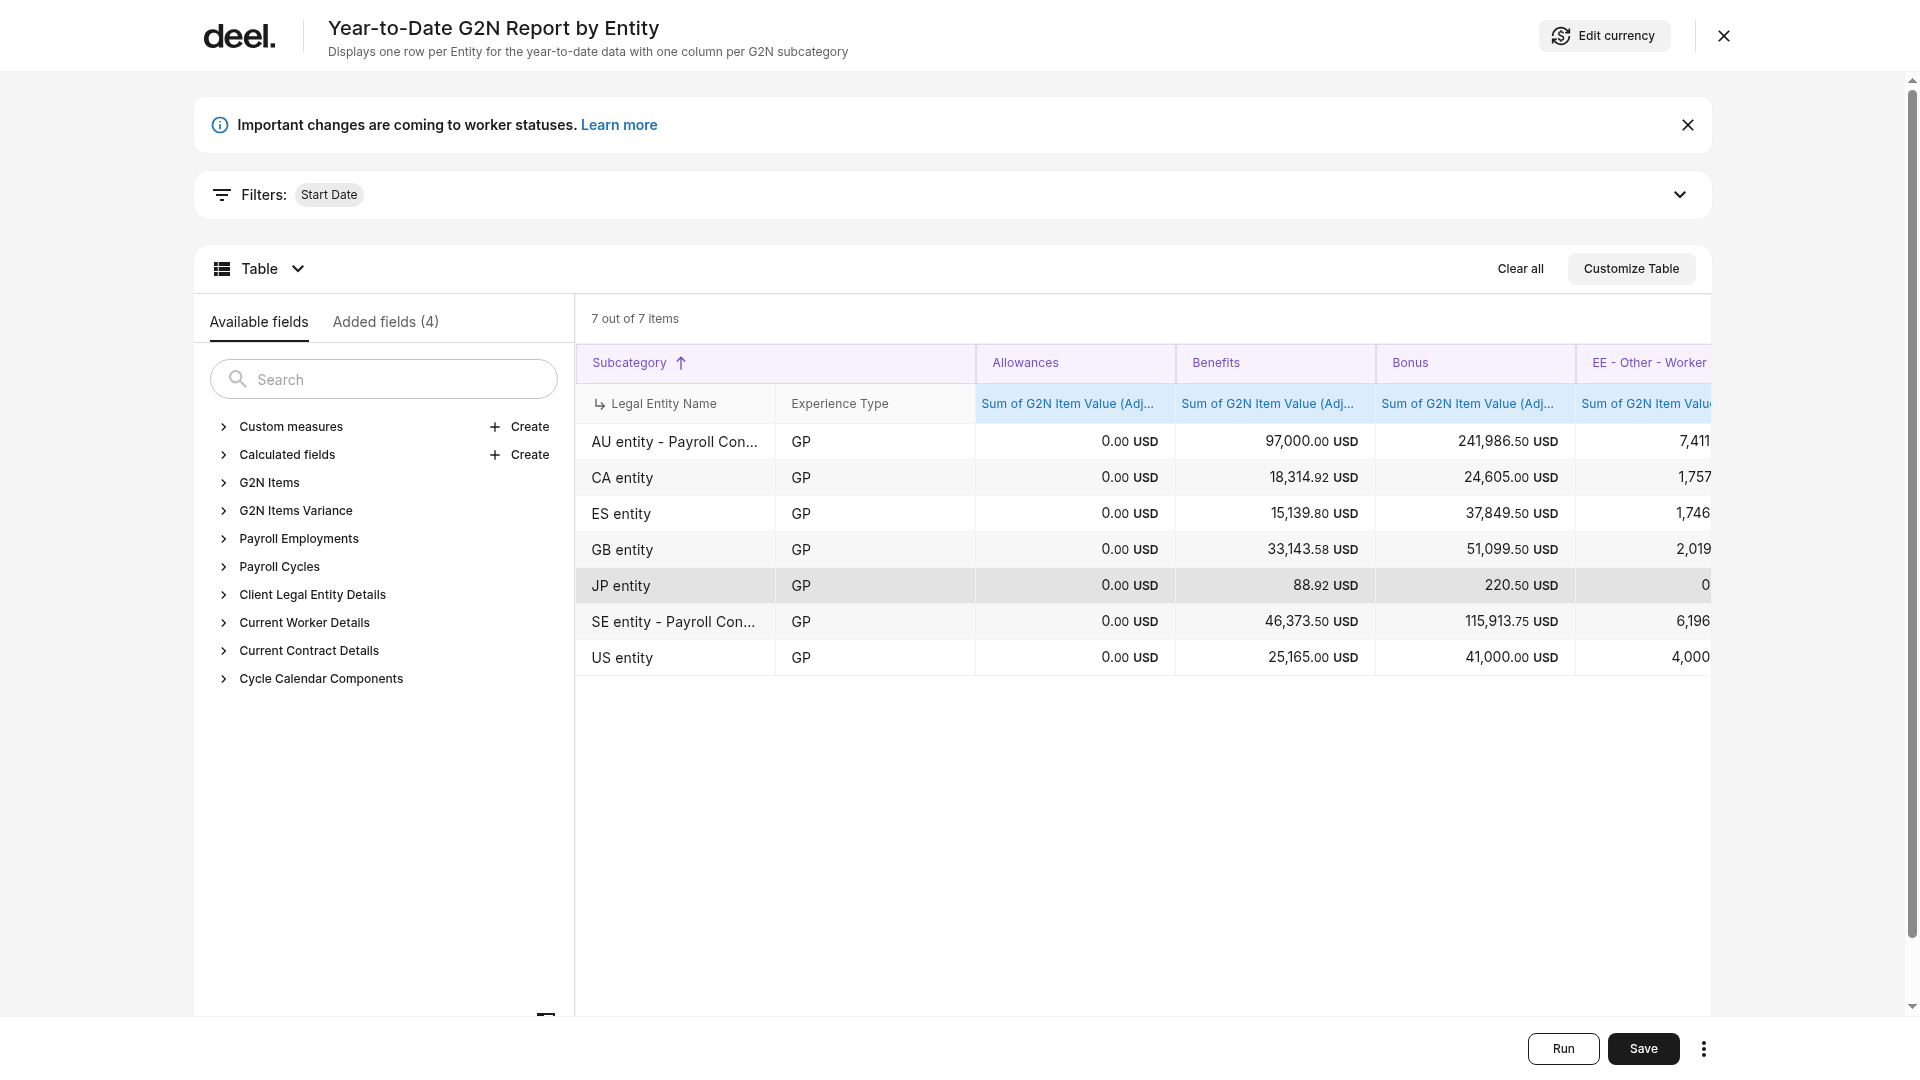Click the 37,849.50 USD Bonus cell

point(1476,514)
